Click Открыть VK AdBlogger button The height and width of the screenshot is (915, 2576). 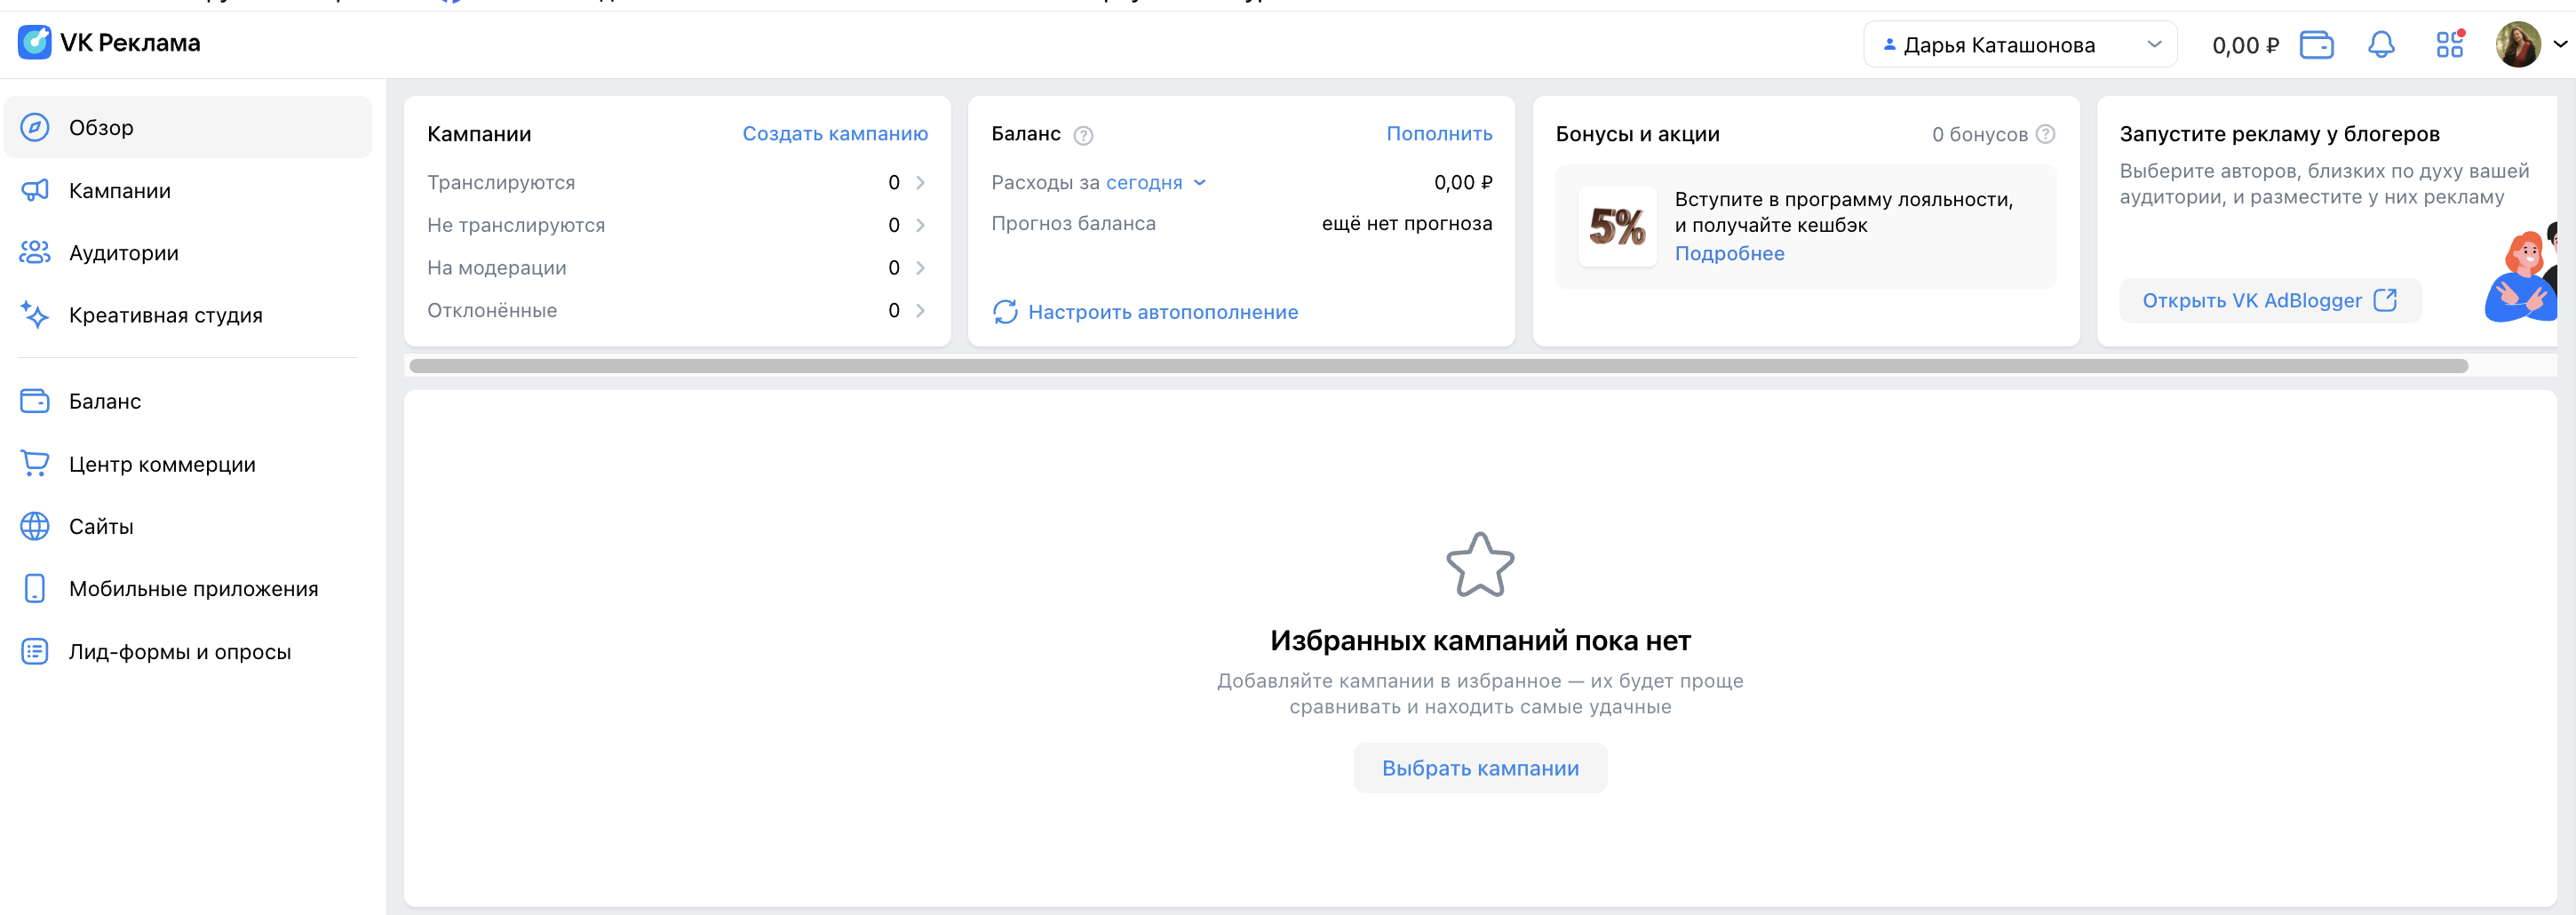coord(2270,300)
